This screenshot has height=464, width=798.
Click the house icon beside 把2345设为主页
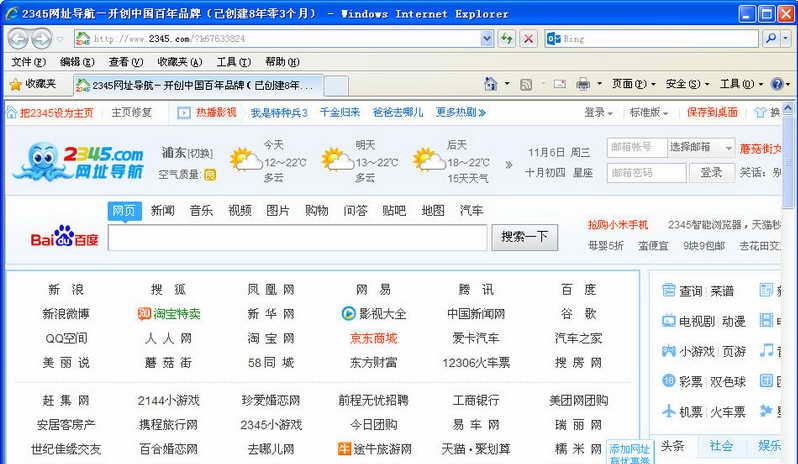[x=12, y=112]
